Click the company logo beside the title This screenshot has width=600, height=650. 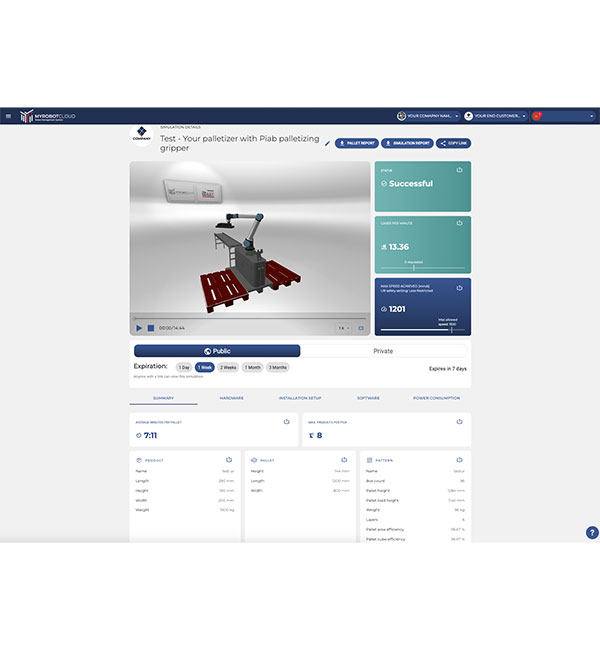(x=141, y=135)
